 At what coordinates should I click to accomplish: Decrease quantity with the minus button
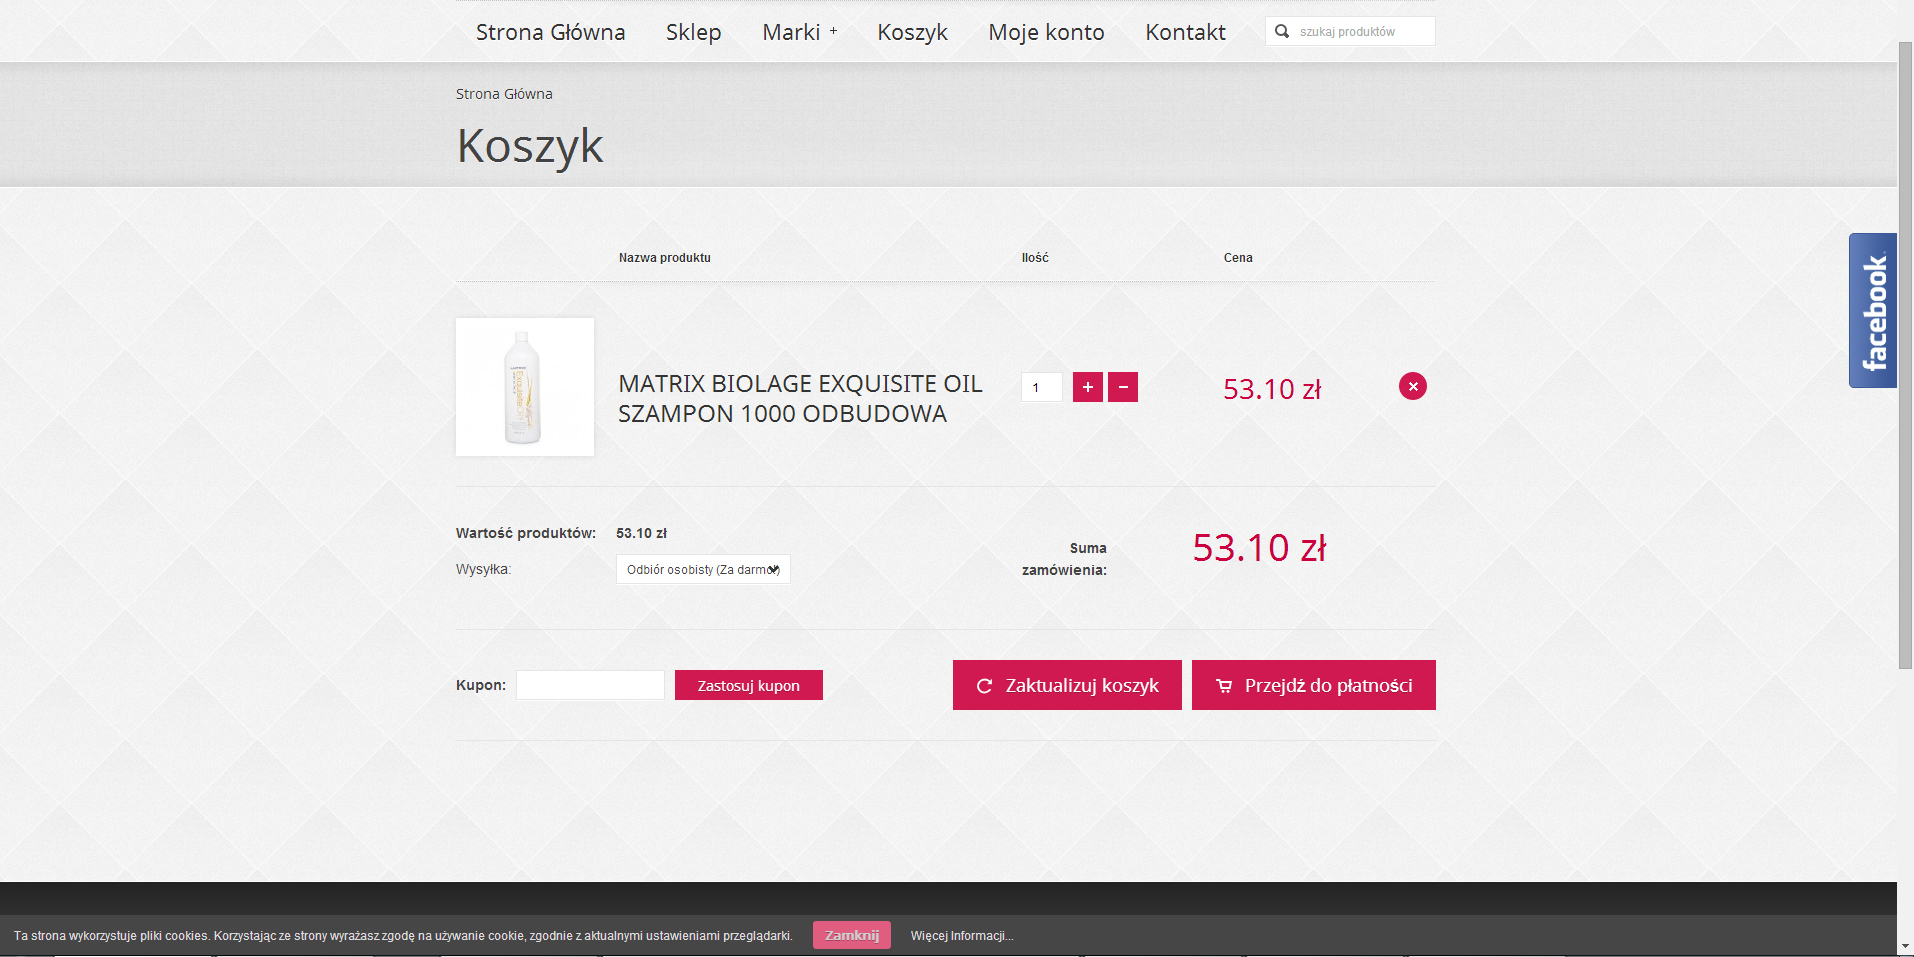1123,387
